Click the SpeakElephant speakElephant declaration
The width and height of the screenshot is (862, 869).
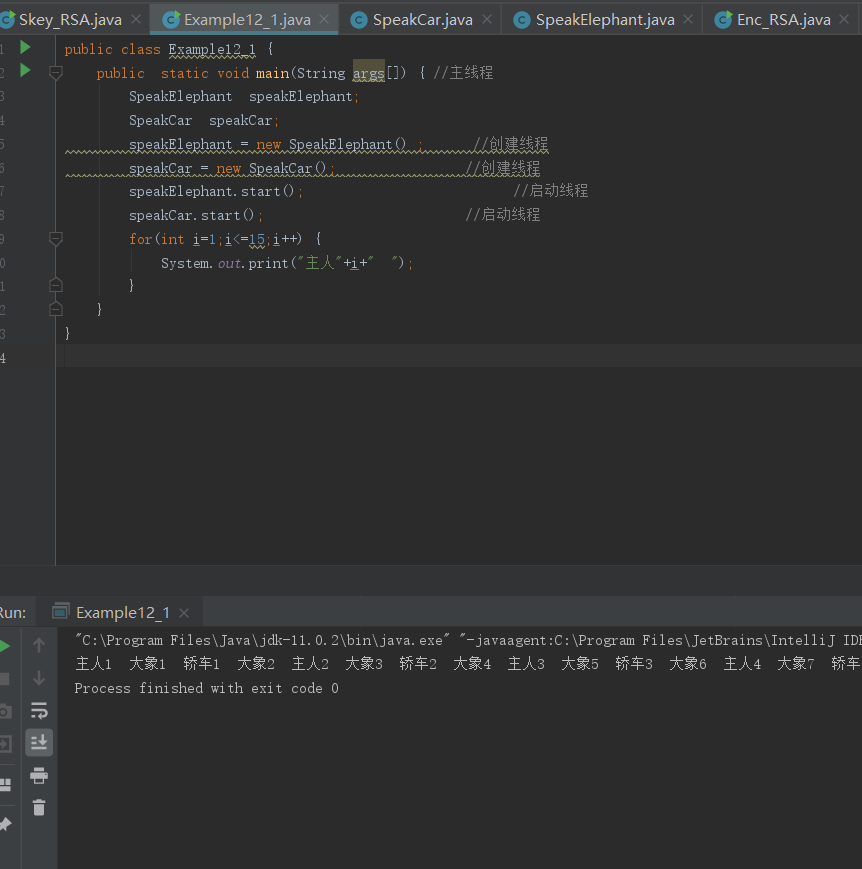pyautogui.click(x=244, y=96)
